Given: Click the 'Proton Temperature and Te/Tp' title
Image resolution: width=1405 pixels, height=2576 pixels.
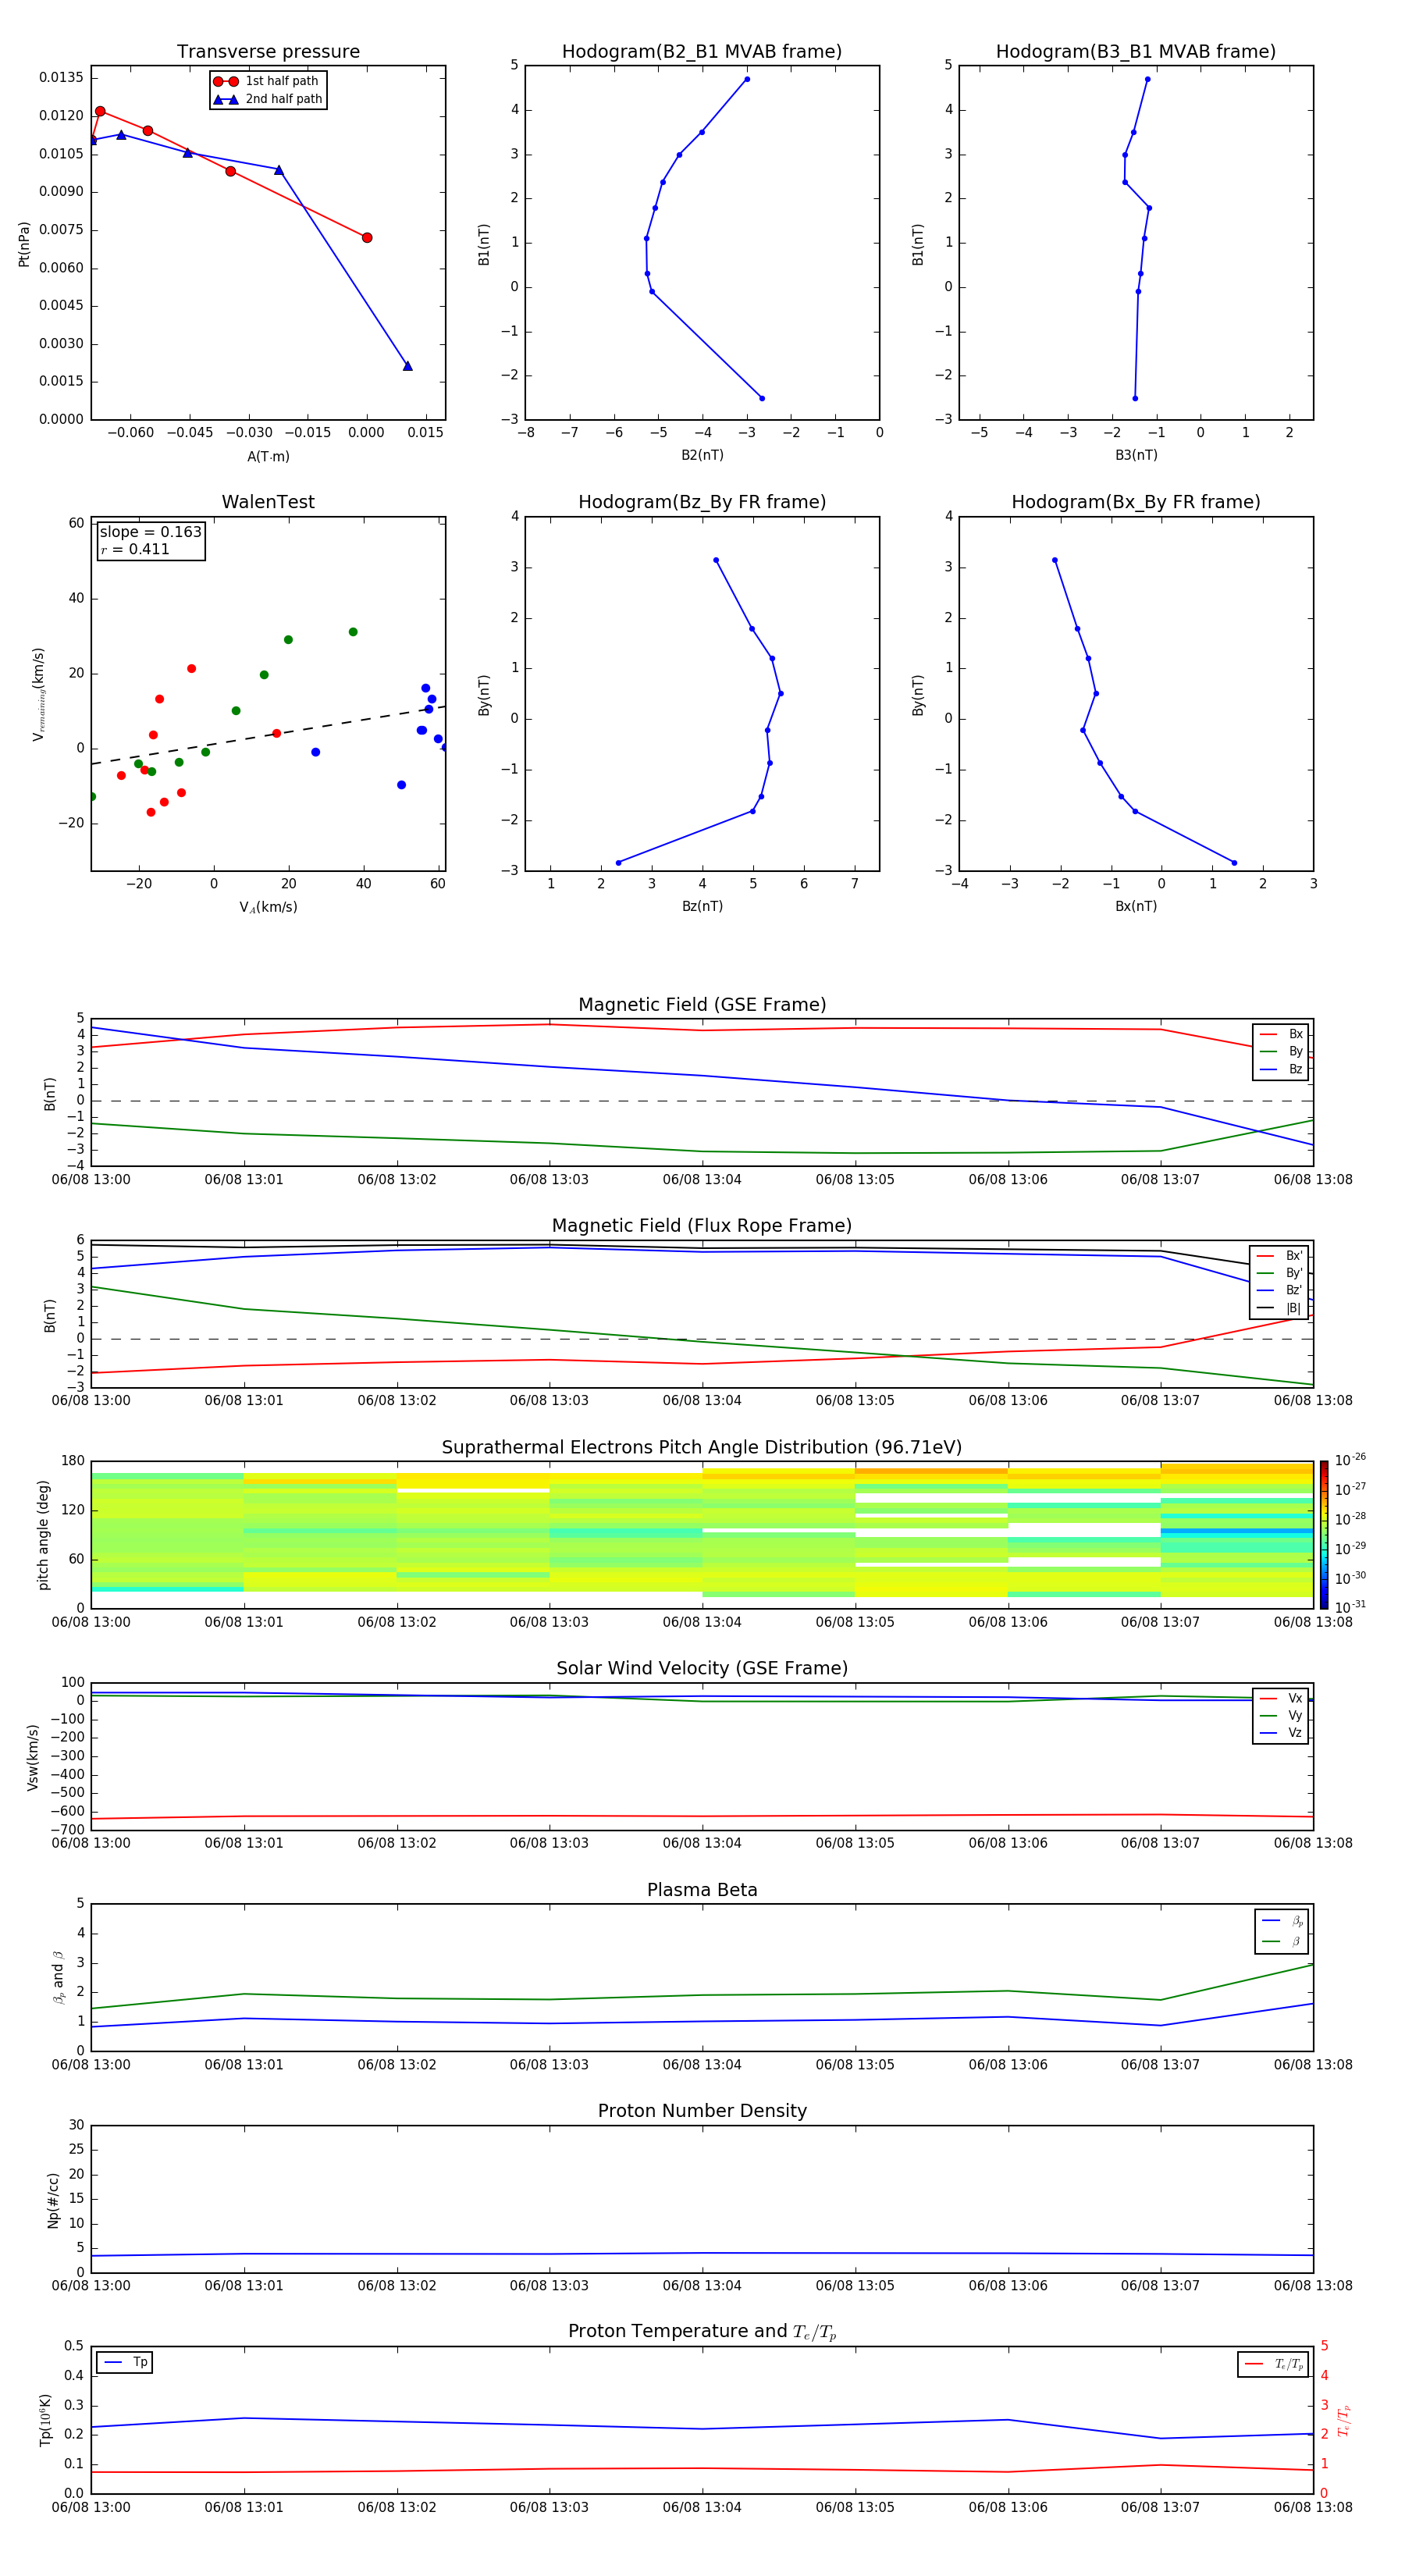Looking at the screenshot, I should 702,2331.
